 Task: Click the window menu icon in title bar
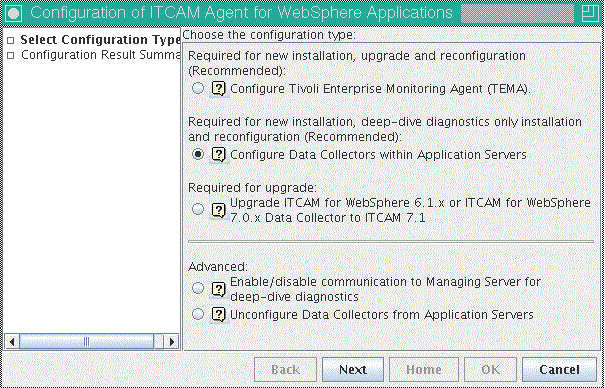click(14, 13)
